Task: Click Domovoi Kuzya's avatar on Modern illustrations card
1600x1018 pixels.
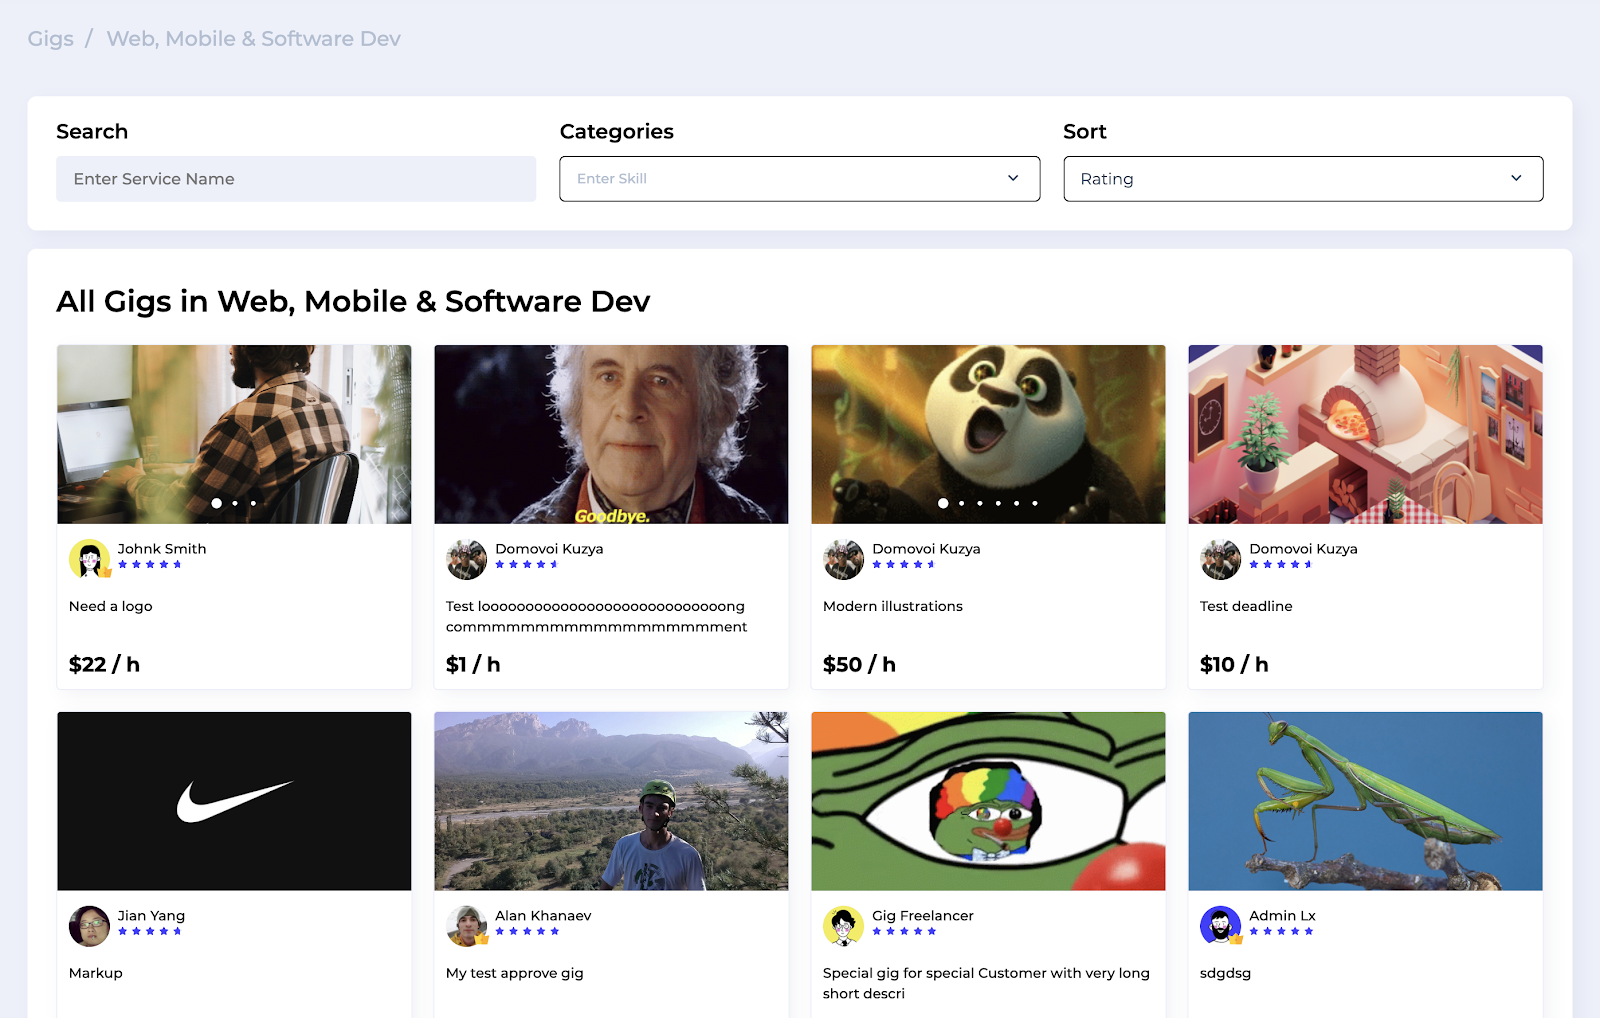Action: tap(843, 559)
